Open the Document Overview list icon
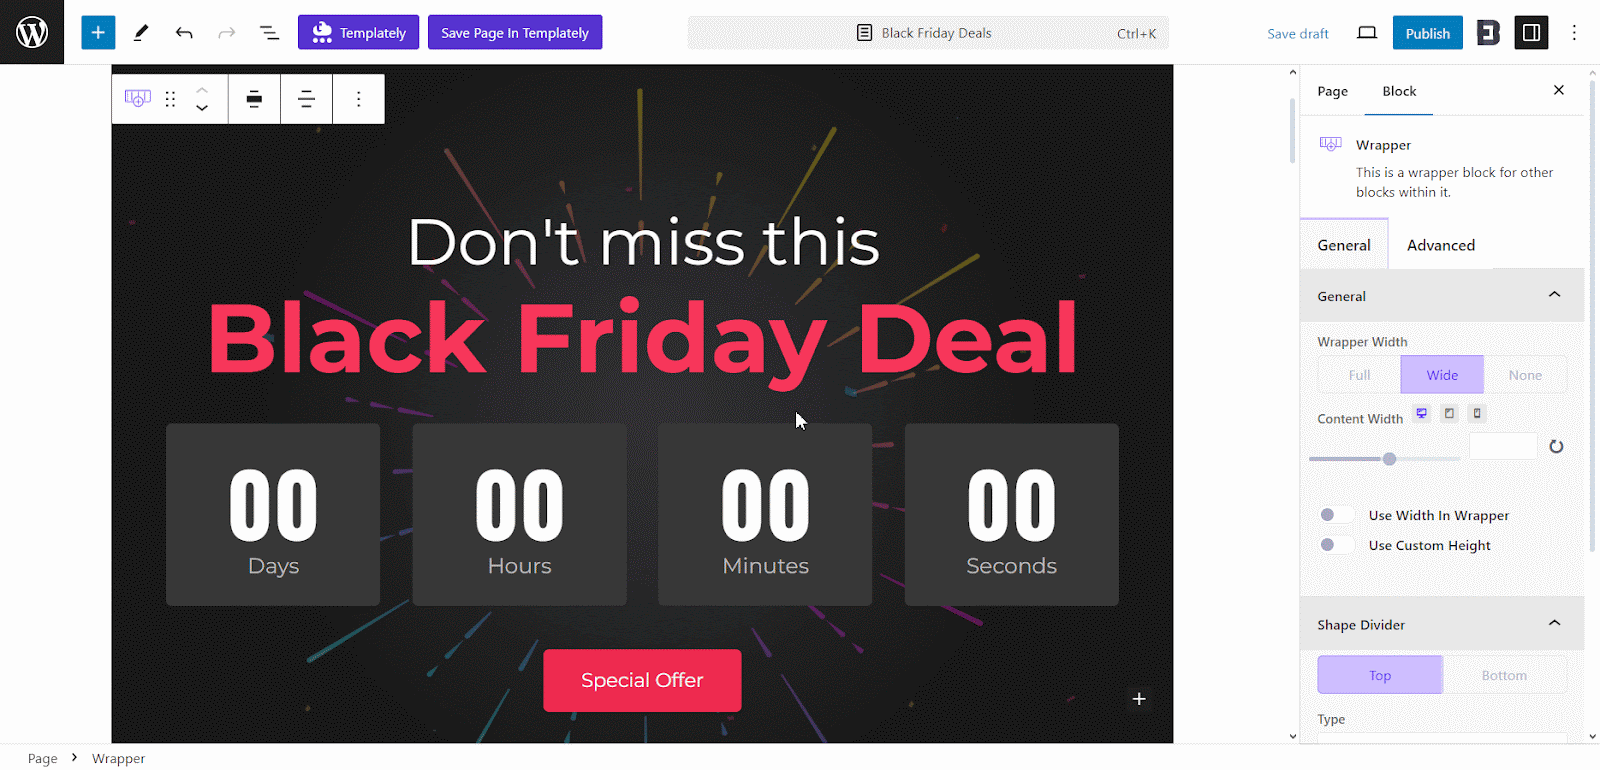This screenshot has height=770, width=1600. (x=269, y=33)
